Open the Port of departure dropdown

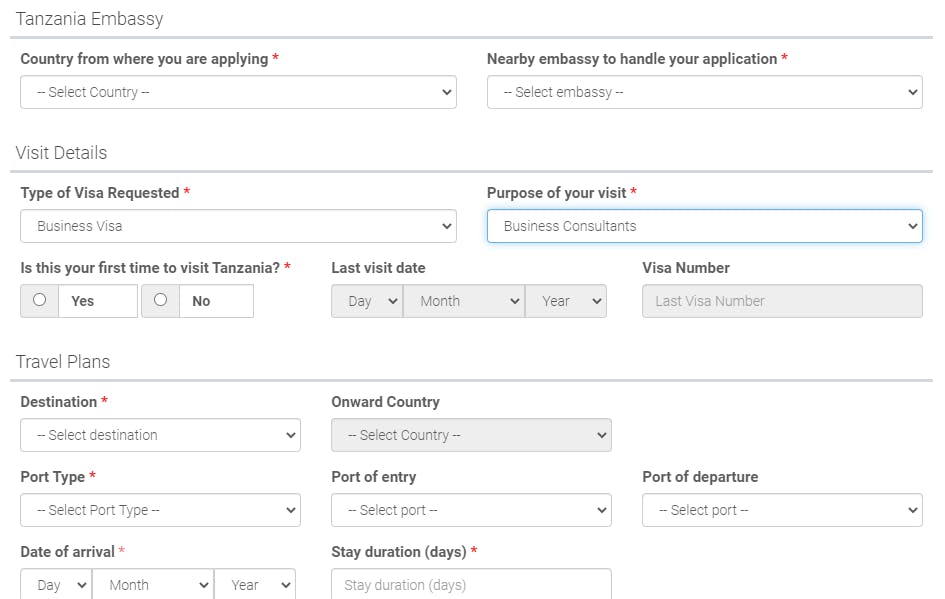782,510
